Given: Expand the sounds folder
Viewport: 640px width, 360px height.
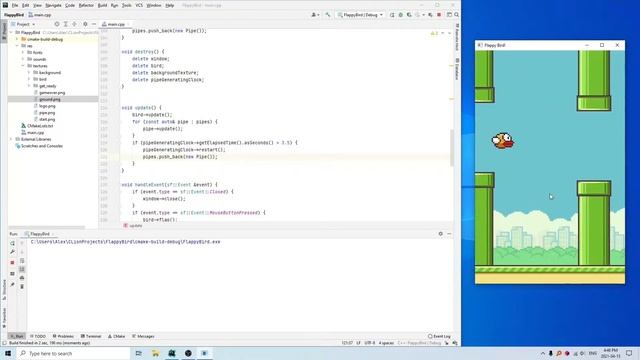Looking at the screenshot, I should [x=23, y=59].
